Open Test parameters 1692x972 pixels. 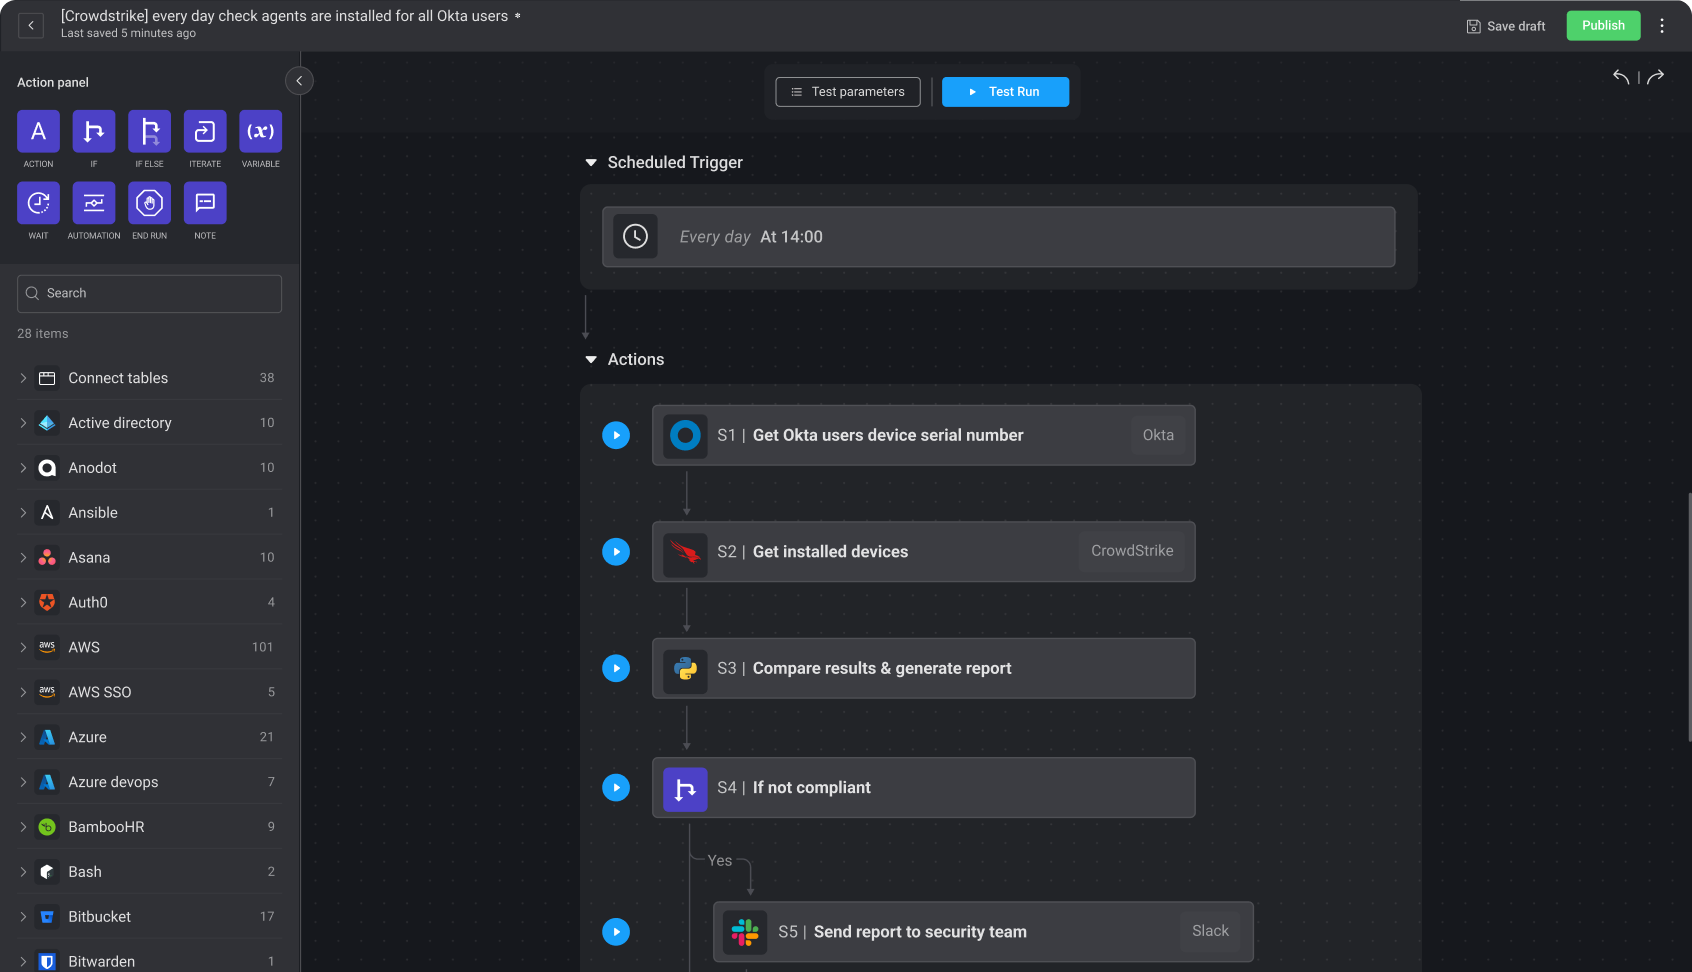(x=847, y=91)
